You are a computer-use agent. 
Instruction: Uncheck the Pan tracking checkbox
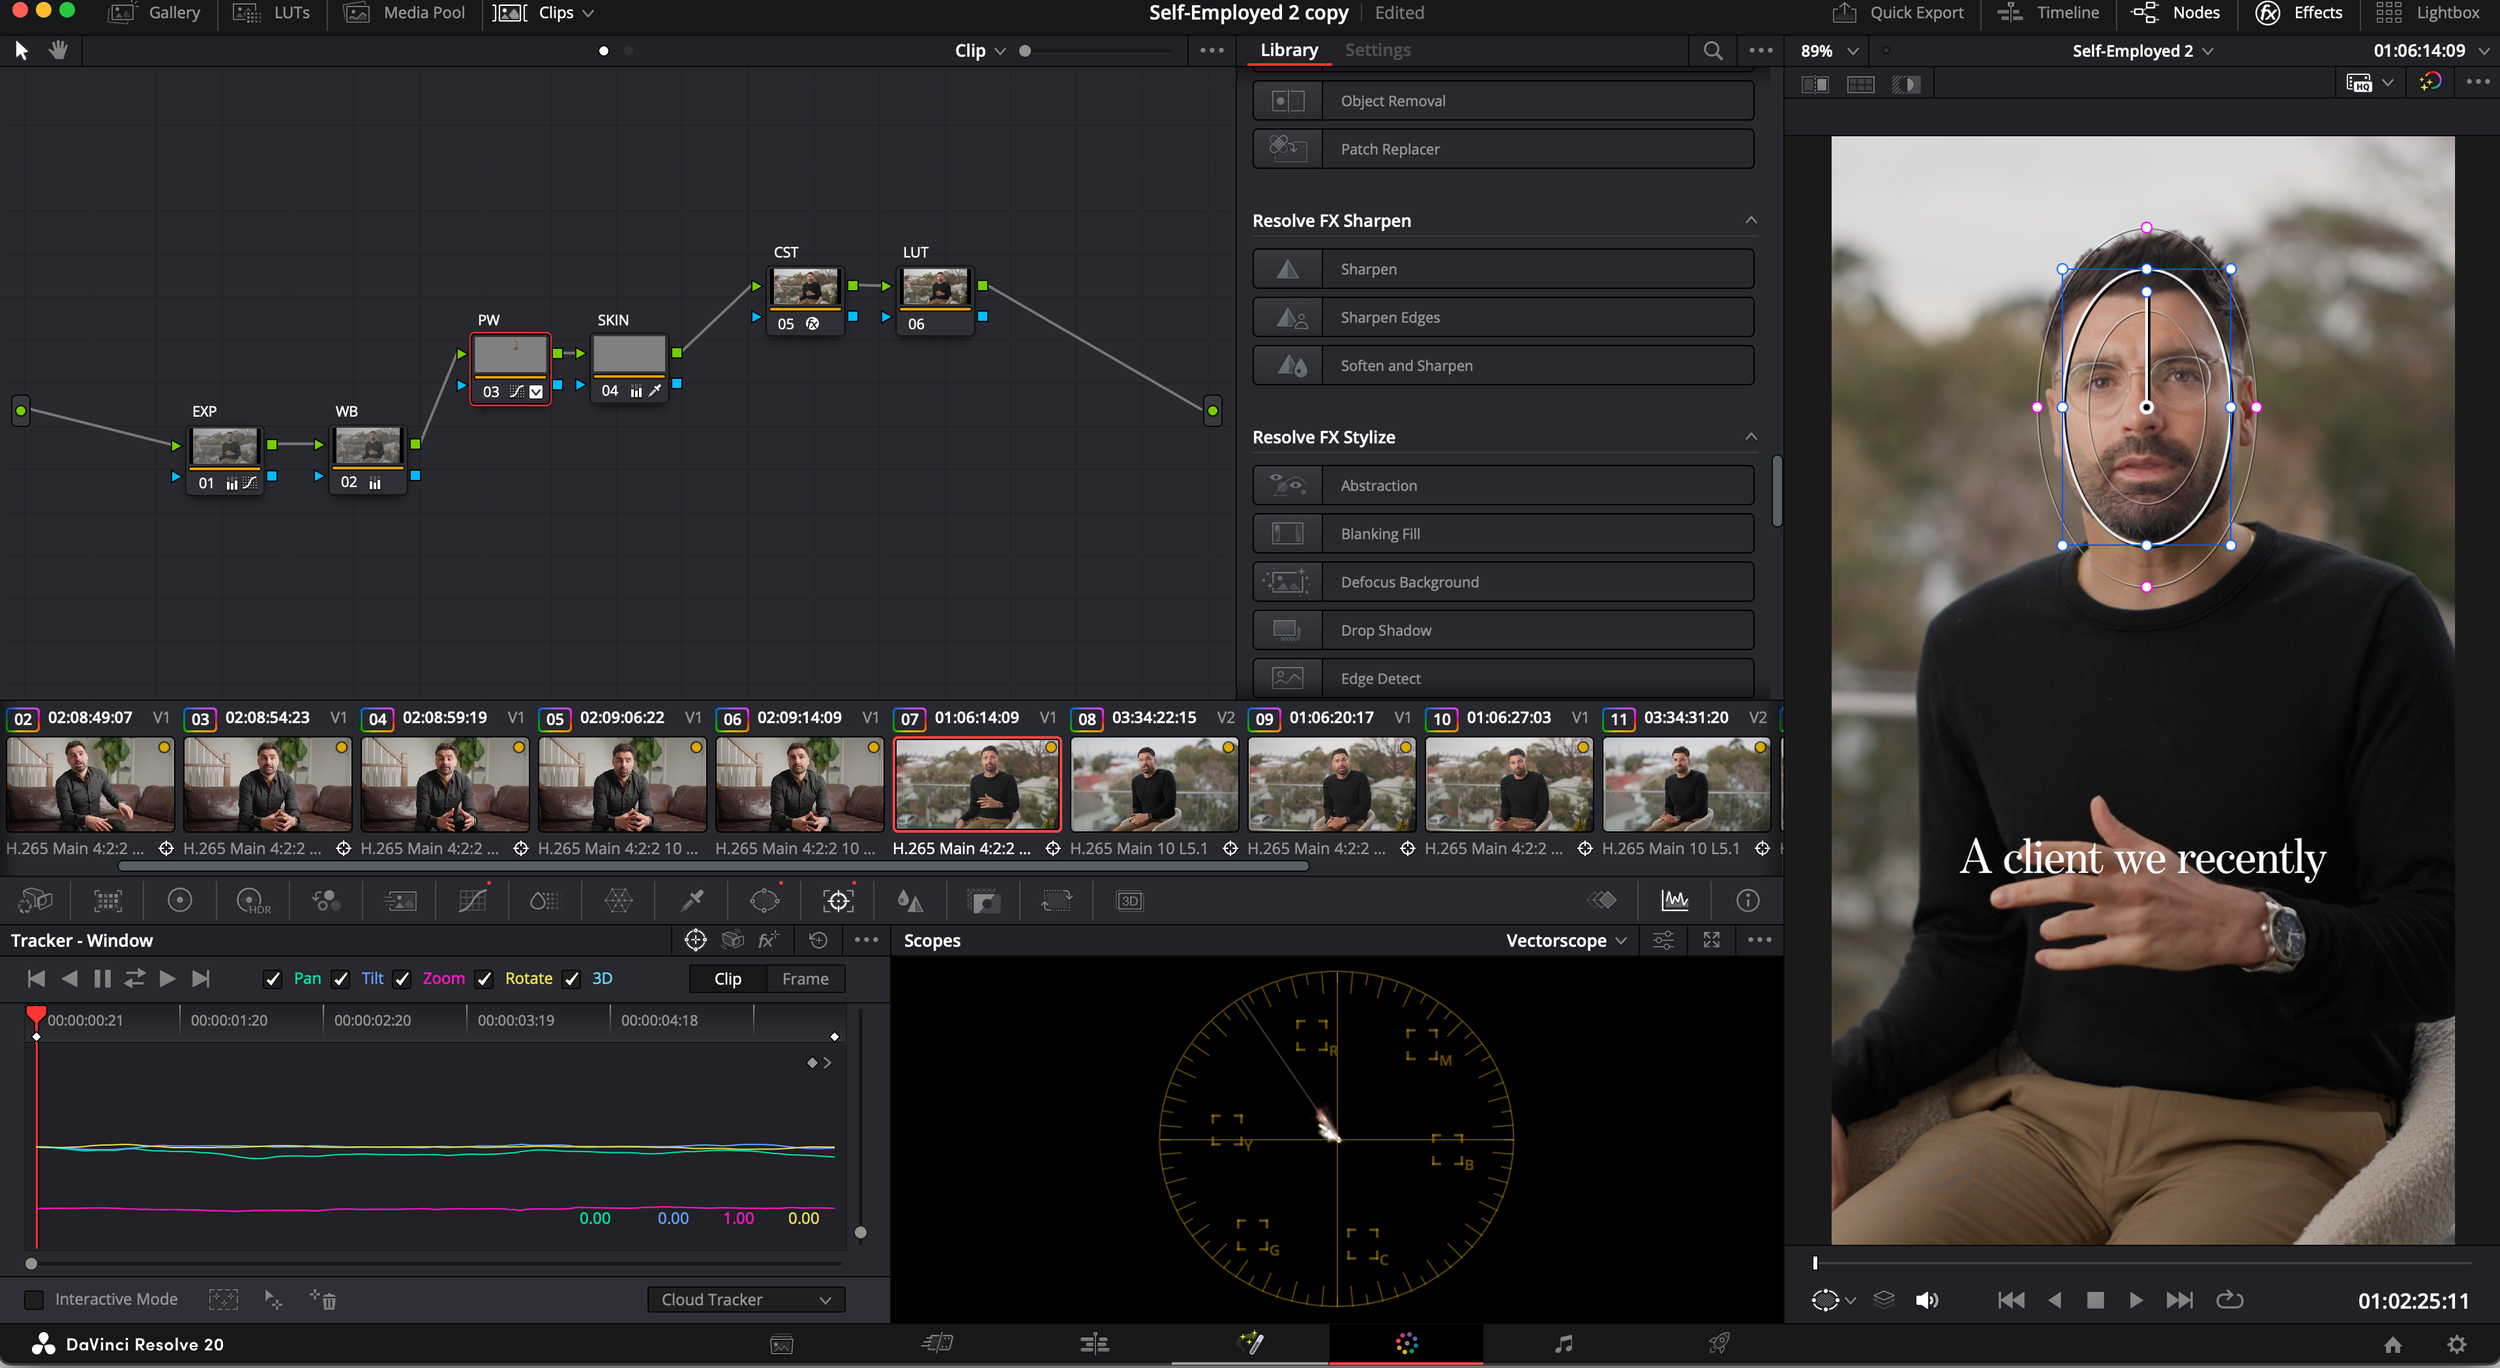(x=272, y=979)
